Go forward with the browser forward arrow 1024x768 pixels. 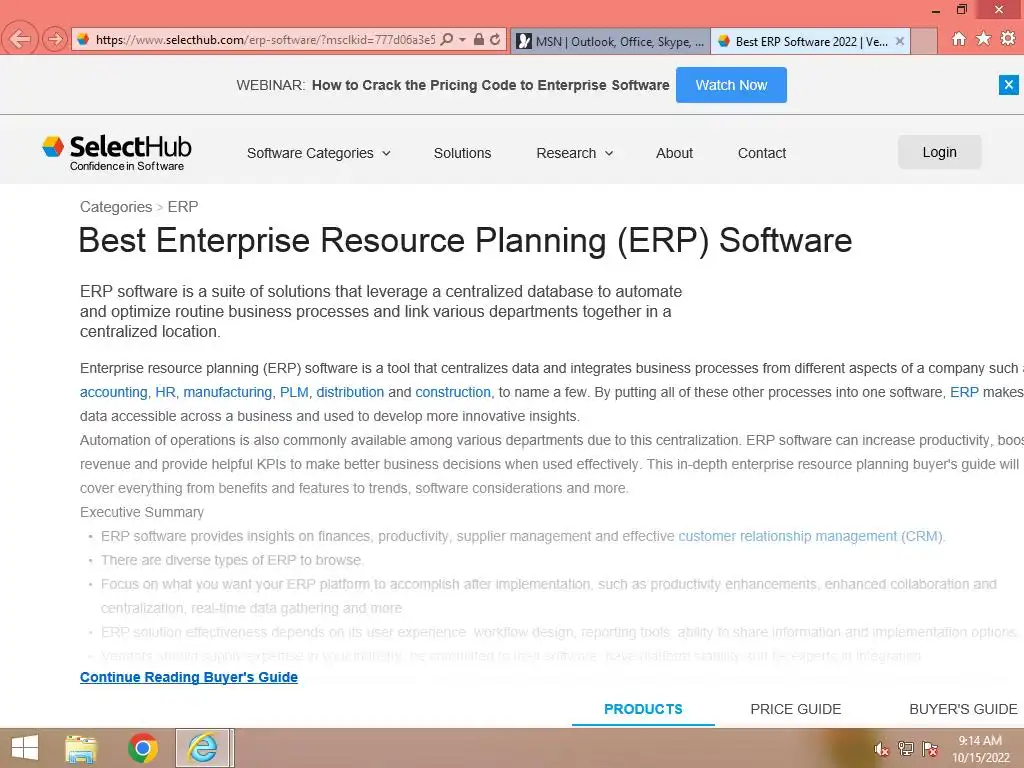click(x=55, y=40)
